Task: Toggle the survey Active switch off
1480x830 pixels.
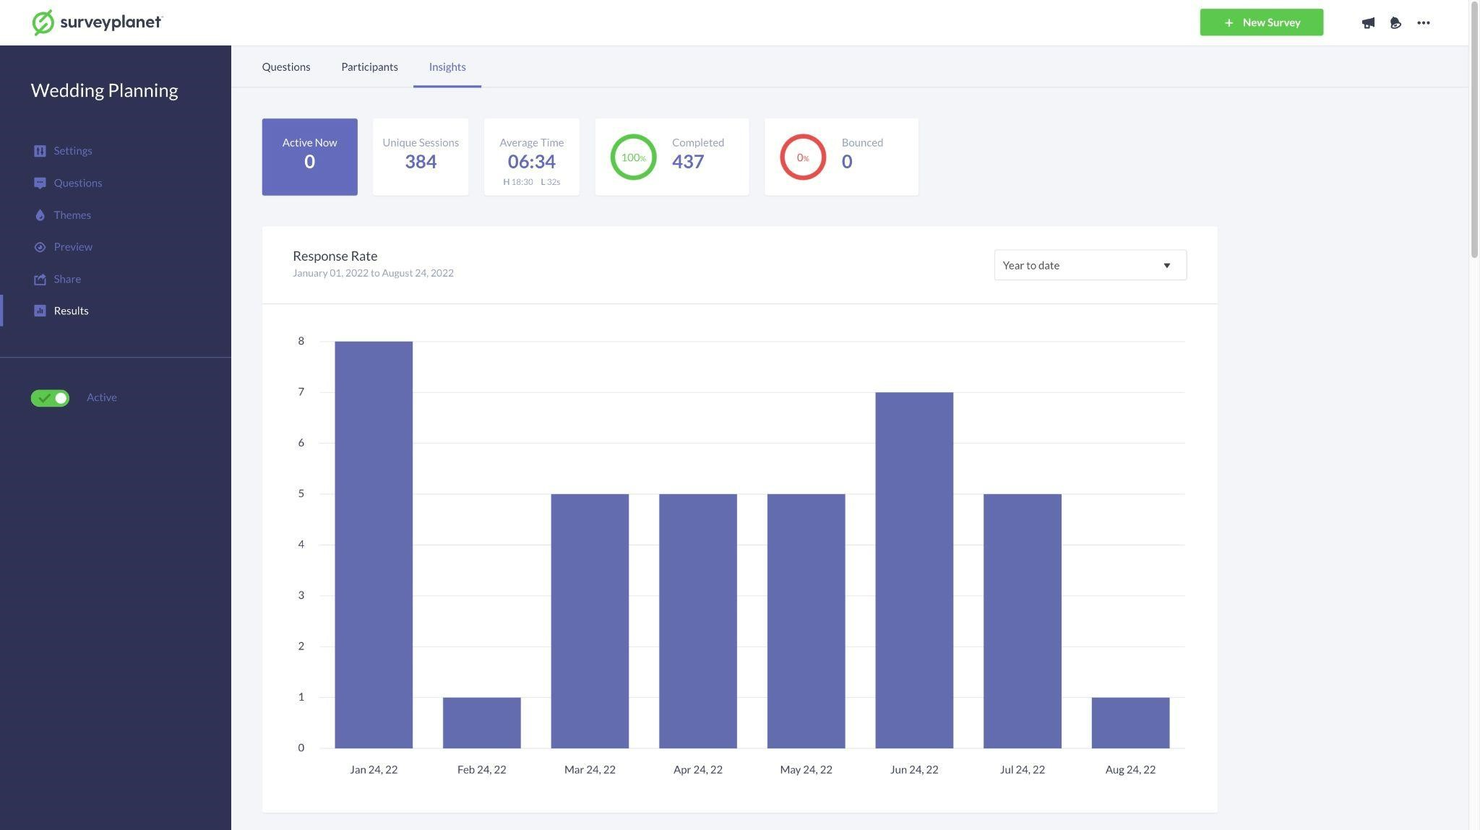Action: tap(49, 397)
